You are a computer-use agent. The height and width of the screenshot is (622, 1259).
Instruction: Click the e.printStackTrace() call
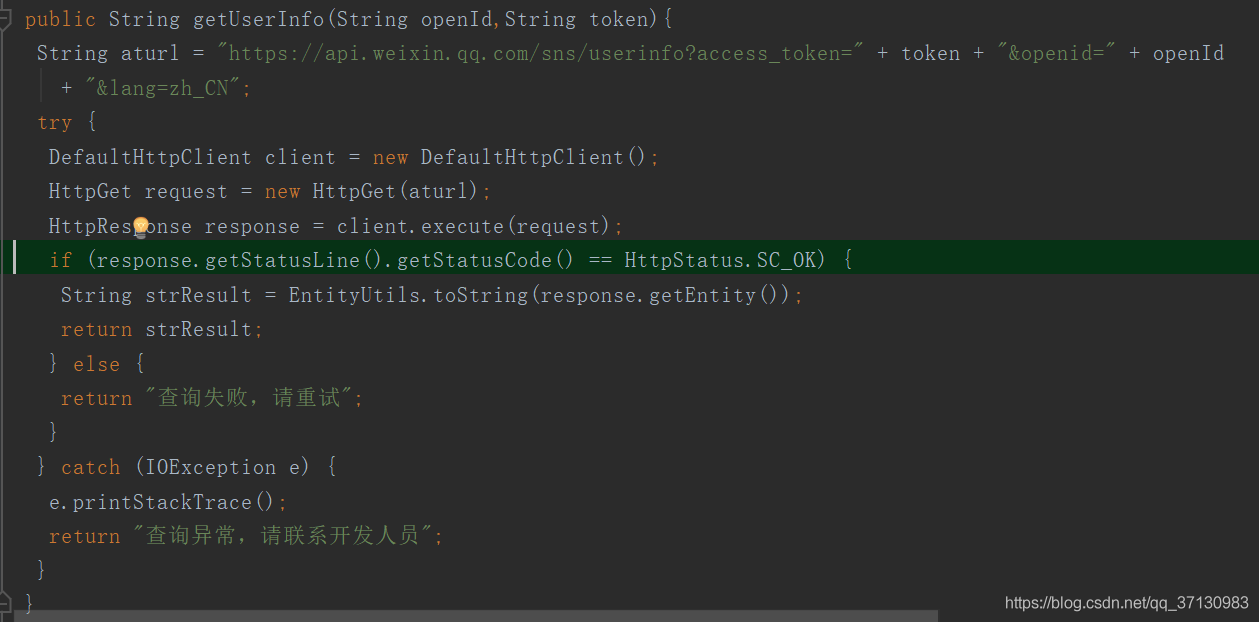[x=168, y=501]
